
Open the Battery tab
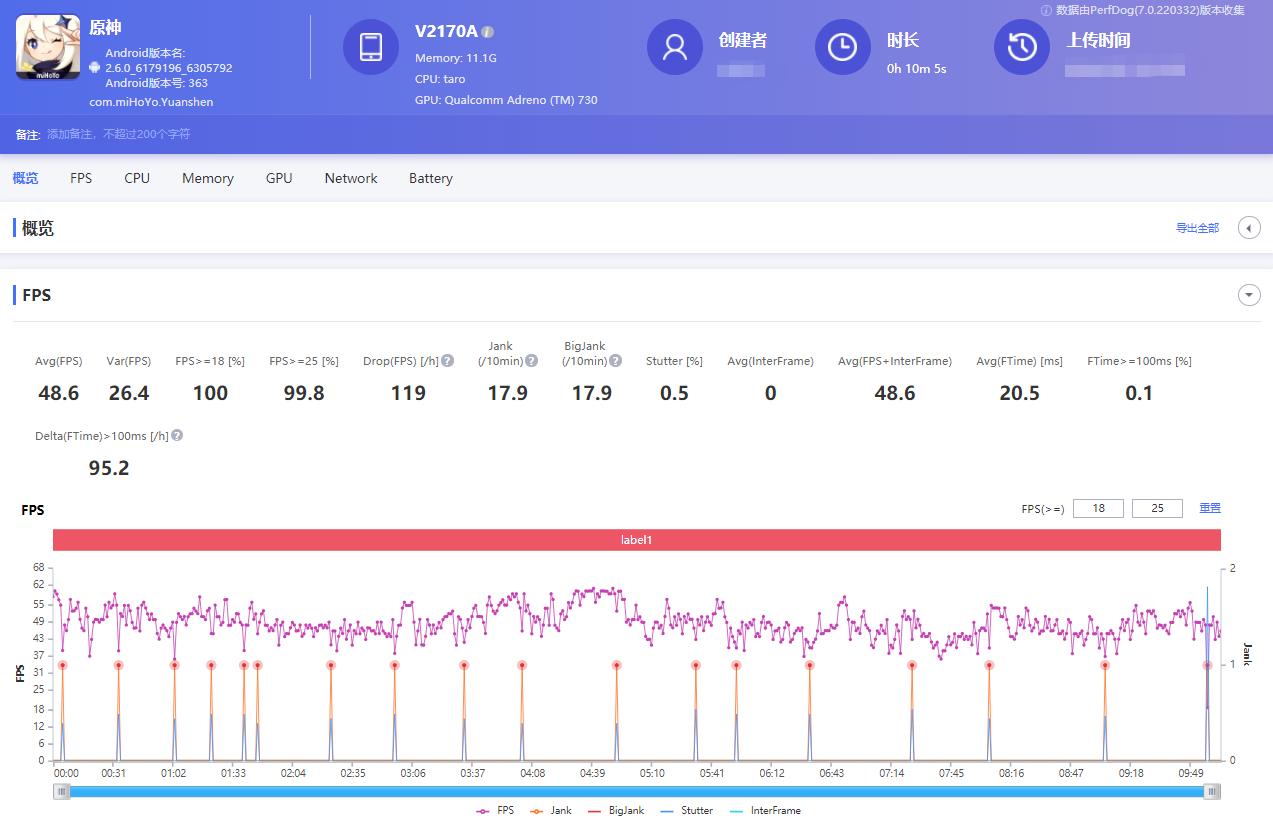(x=430, y=178)
